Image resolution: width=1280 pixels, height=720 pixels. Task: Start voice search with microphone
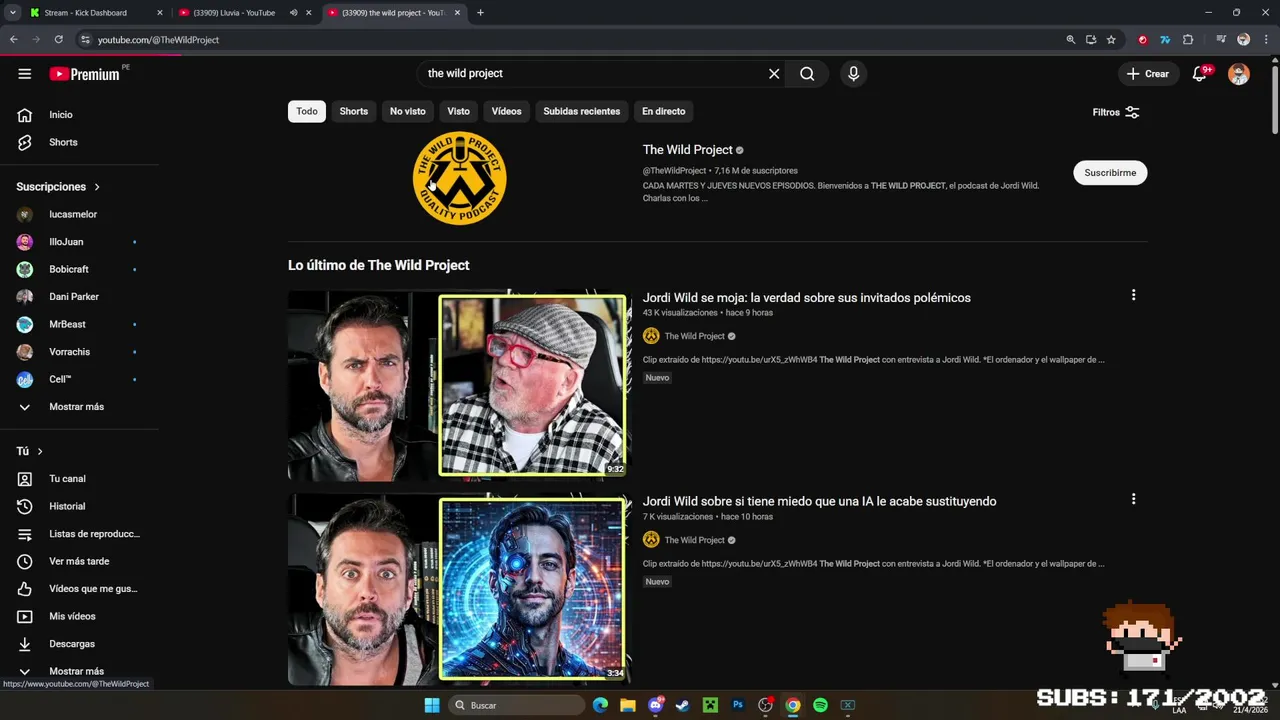[853, 73]
